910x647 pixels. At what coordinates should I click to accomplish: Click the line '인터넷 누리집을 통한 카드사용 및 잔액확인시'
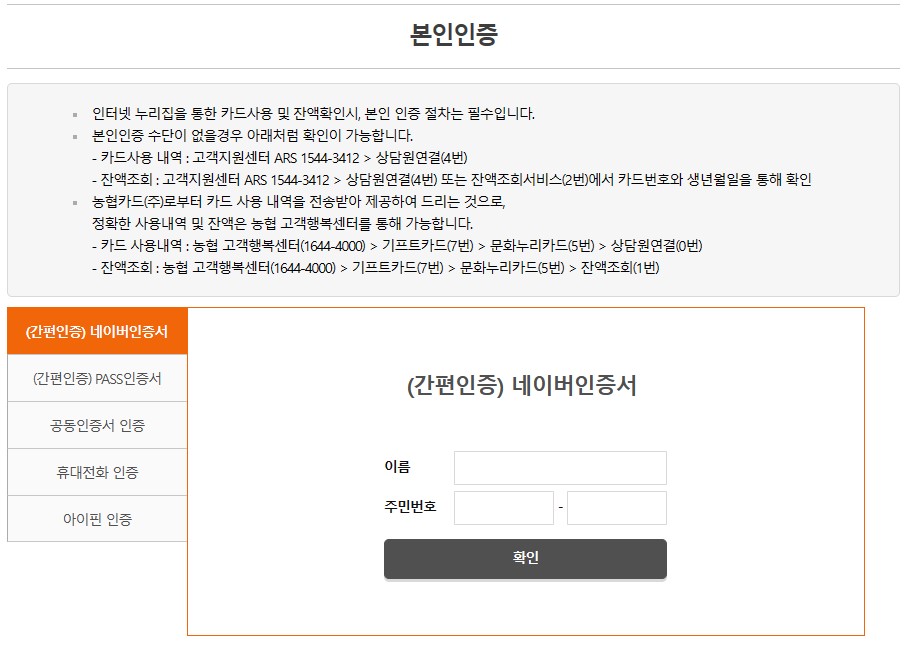coord(313,113)
